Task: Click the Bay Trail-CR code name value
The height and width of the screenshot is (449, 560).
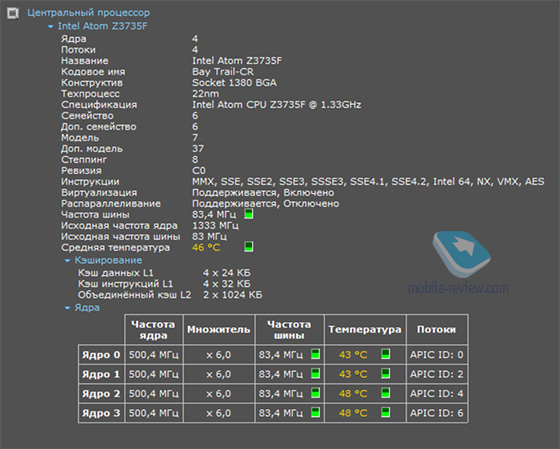Action: tap(223, 72)
